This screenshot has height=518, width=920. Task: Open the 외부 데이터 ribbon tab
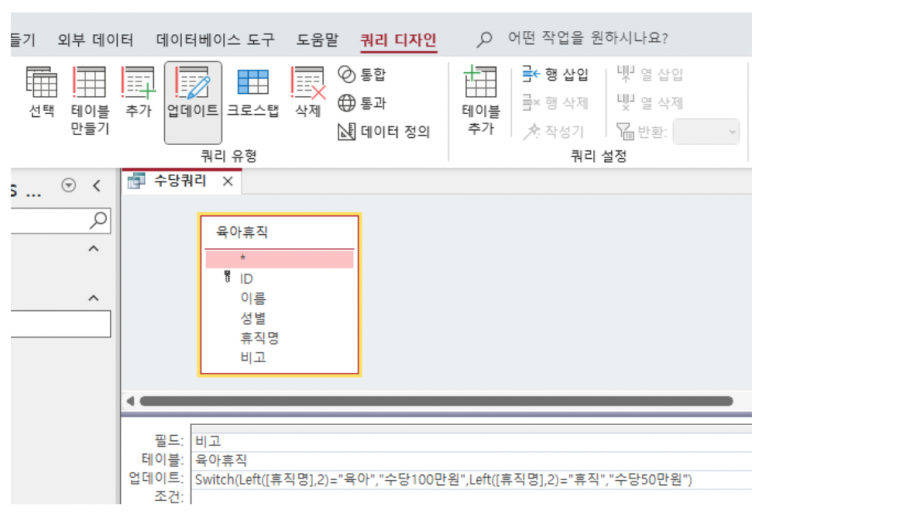tap(96, 39)
